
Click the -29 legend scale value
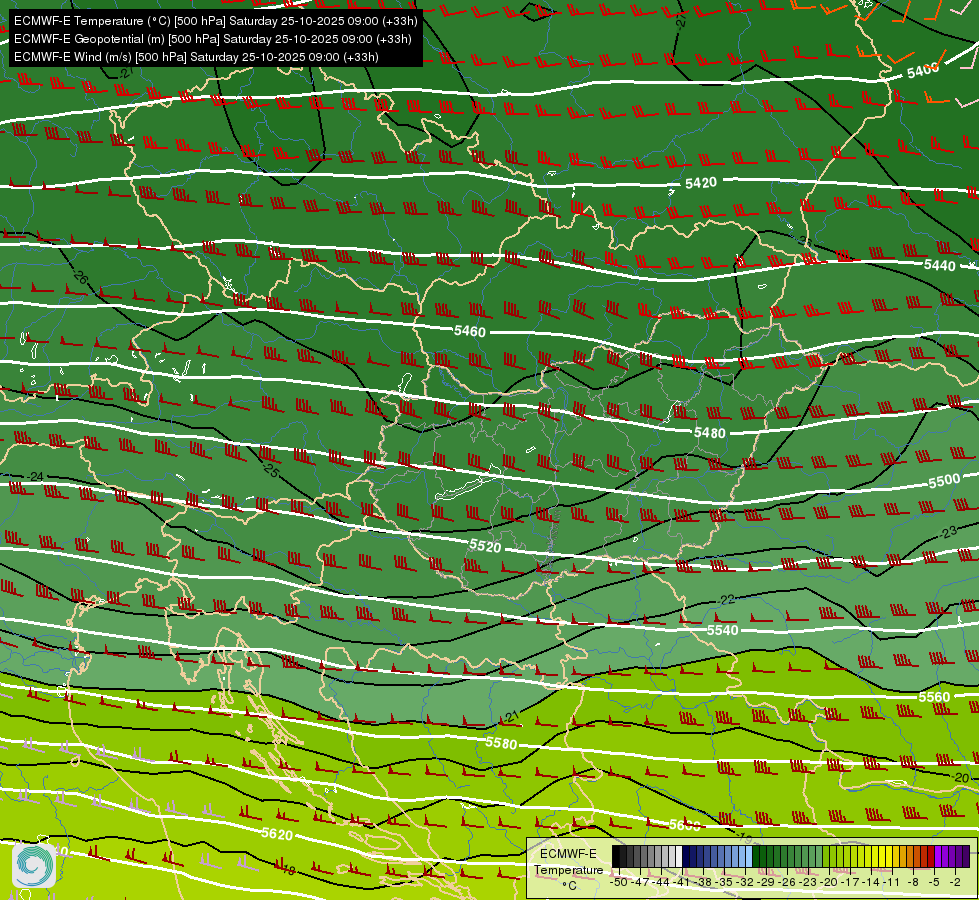click(x=765, y=883)
